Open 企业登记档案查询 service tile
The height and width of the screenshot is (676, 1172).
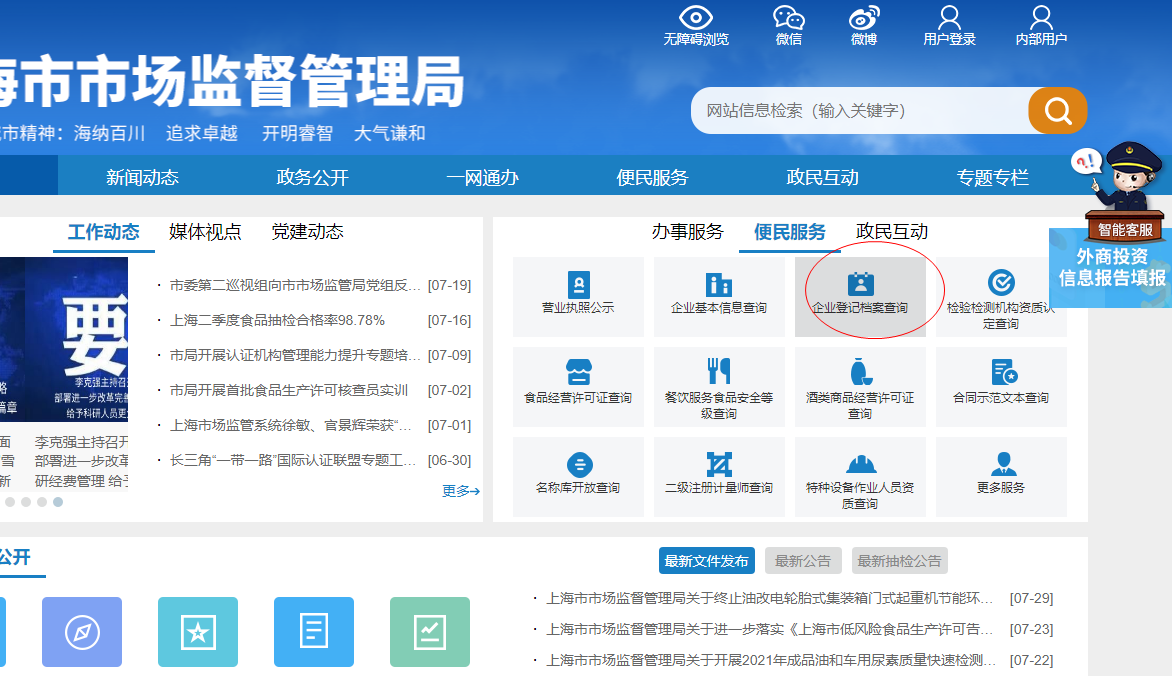(x=860, y=297)
